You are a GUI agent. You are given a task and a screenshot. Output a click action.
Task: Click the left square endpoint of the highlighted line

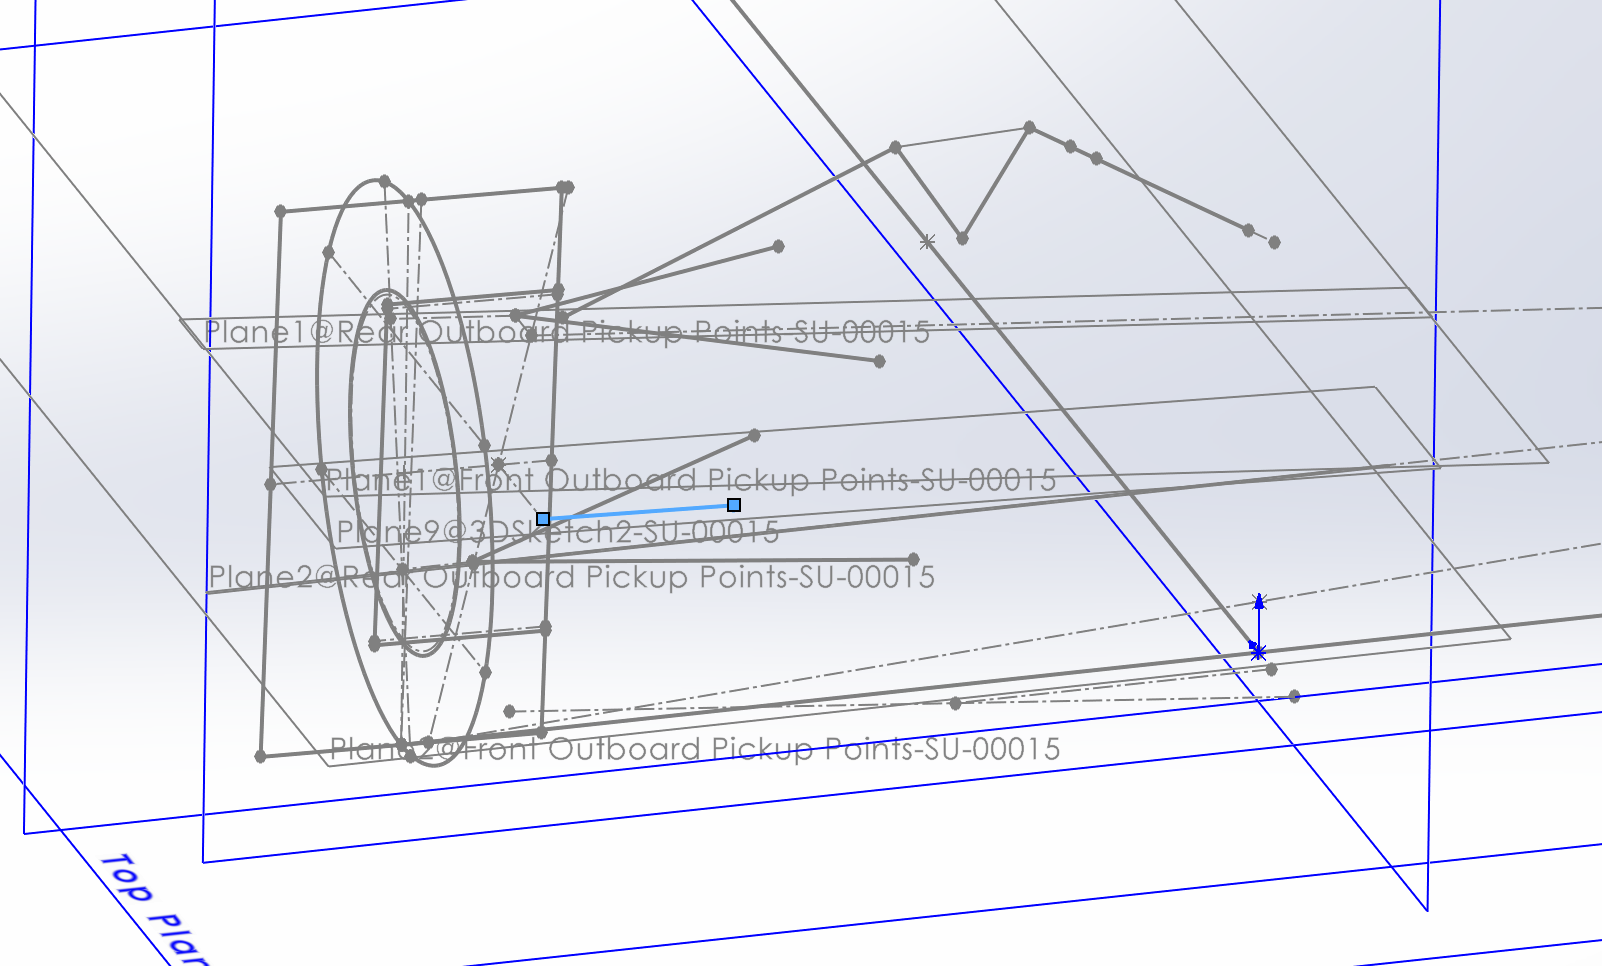click(543, 519)
